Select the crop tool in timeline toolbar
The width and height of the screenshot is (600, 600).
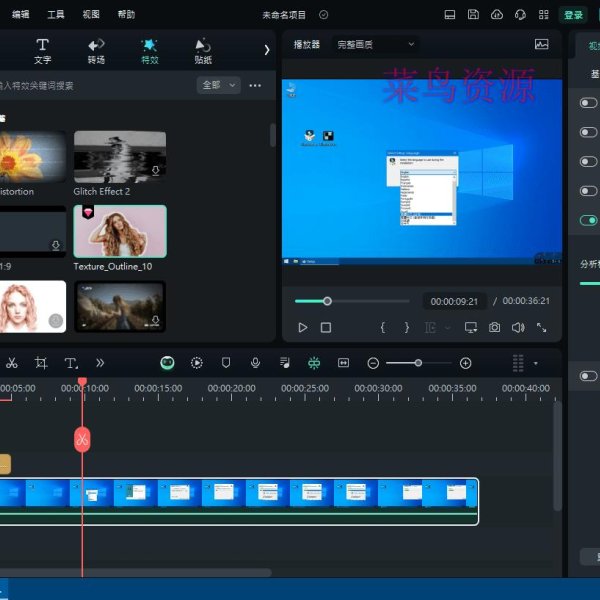(x=41, y=363)
